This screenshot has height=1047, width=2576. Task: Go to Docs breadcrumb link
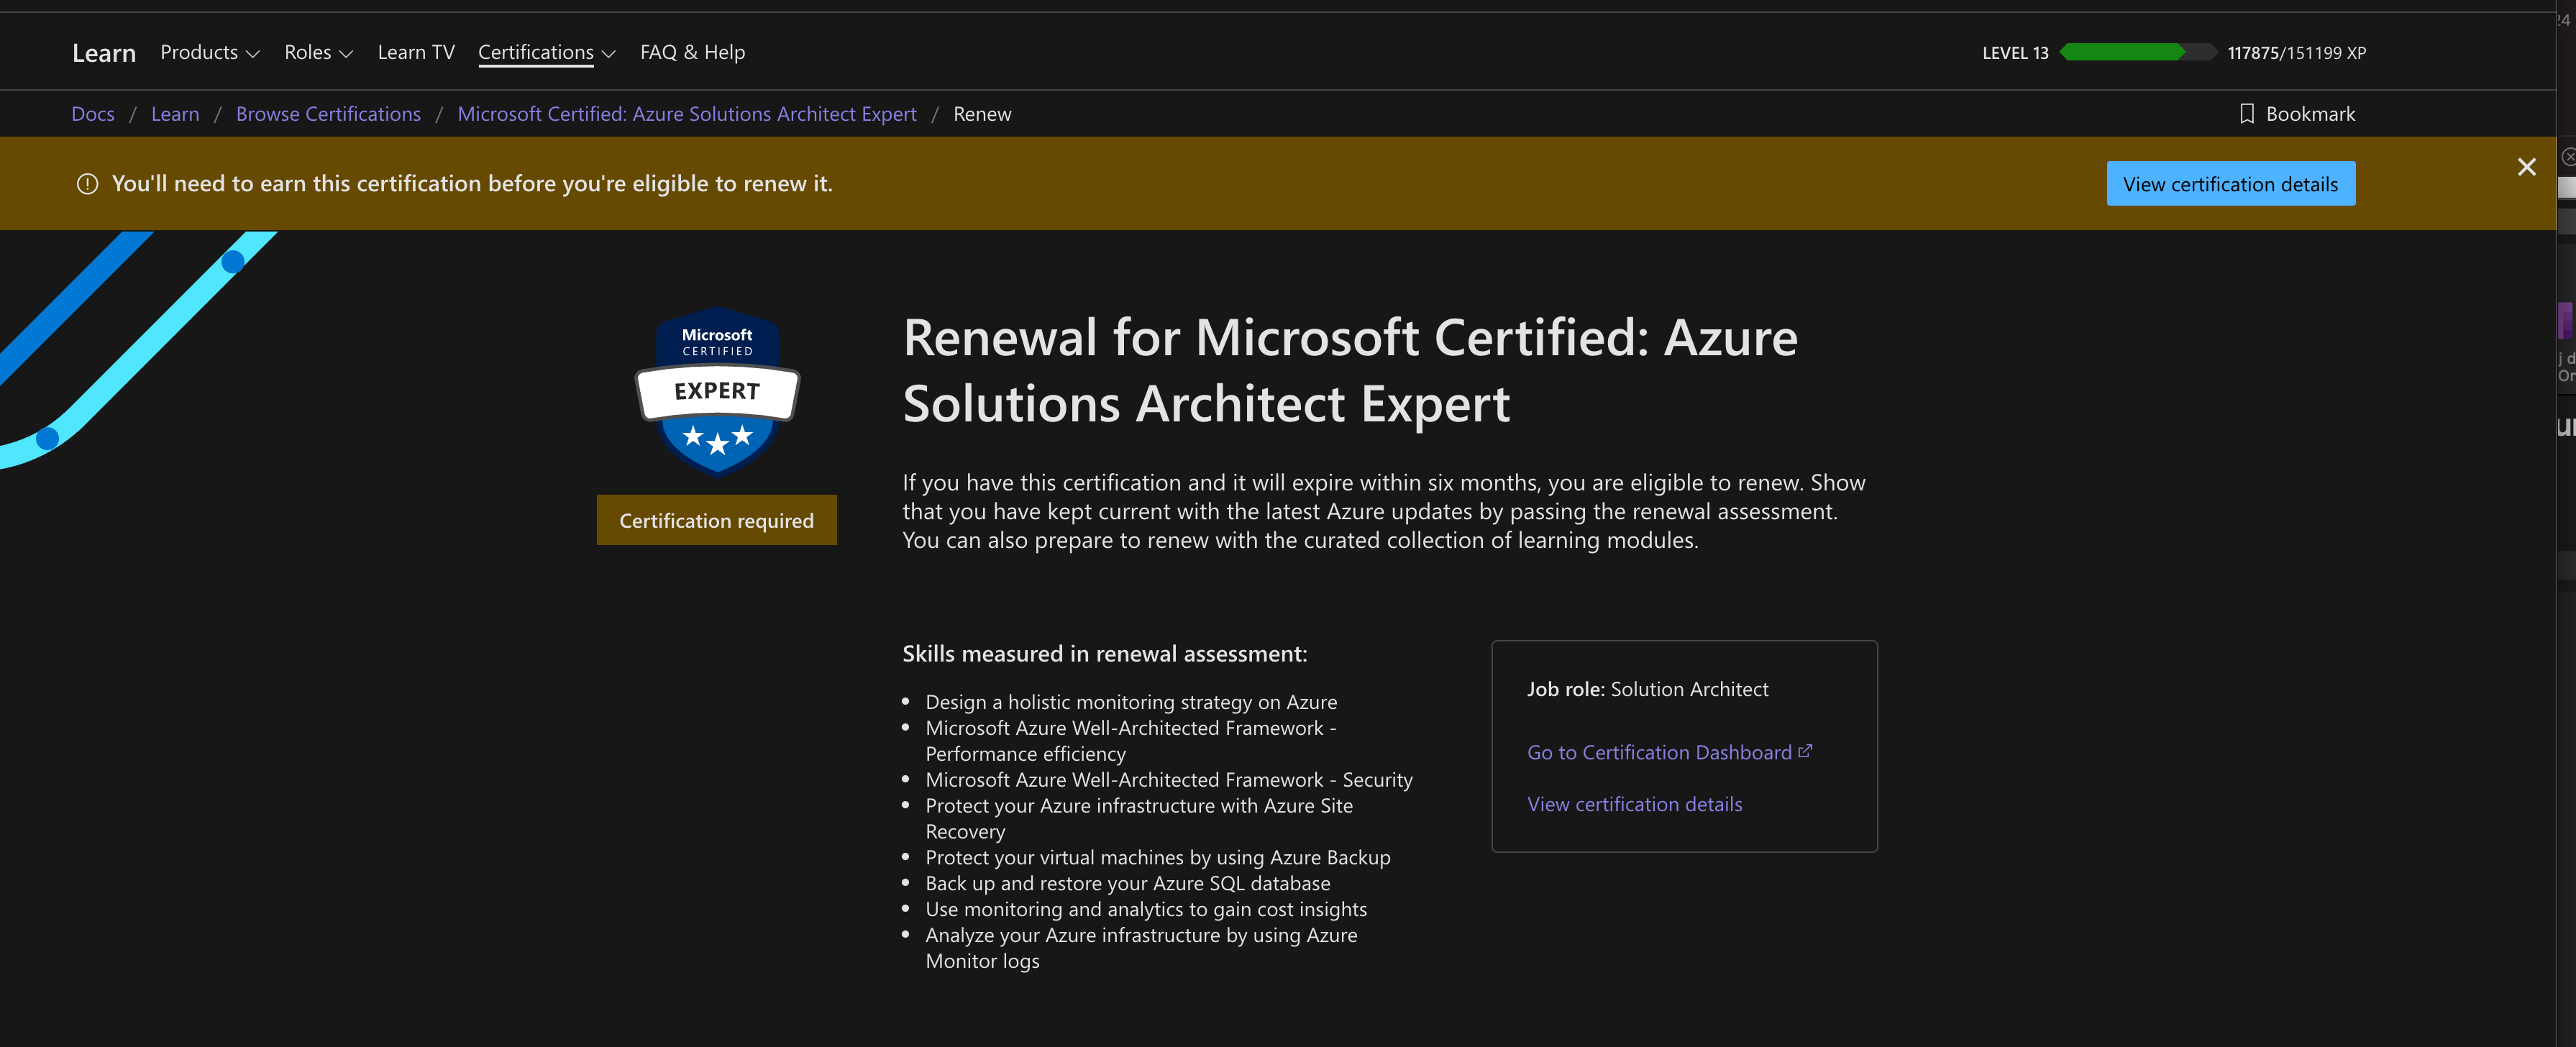coord(93,114)
